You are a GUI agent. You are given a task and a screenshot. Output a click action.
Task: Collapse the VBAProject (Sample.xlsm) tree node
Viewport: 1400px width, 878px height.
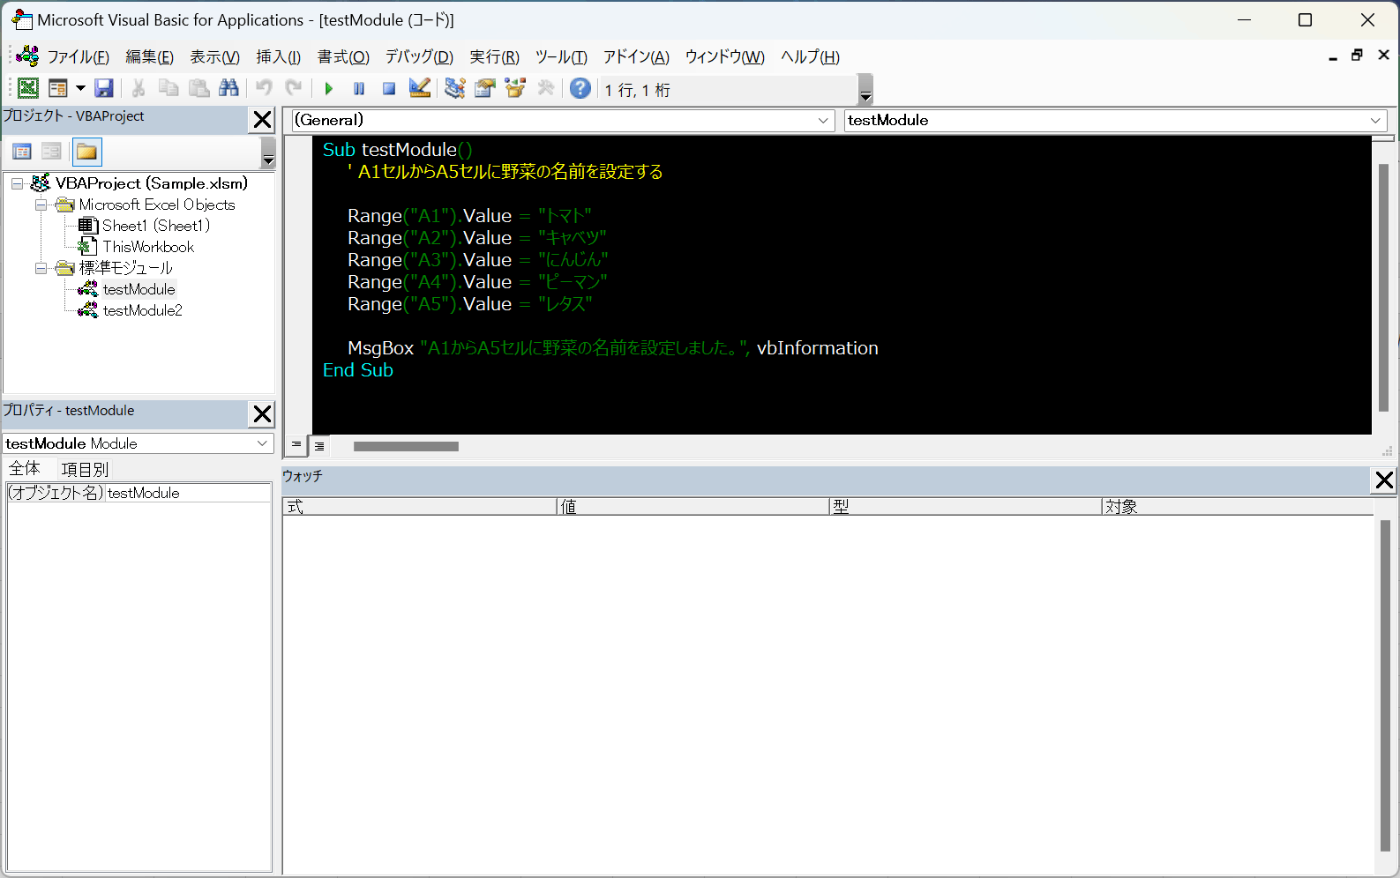17,183
